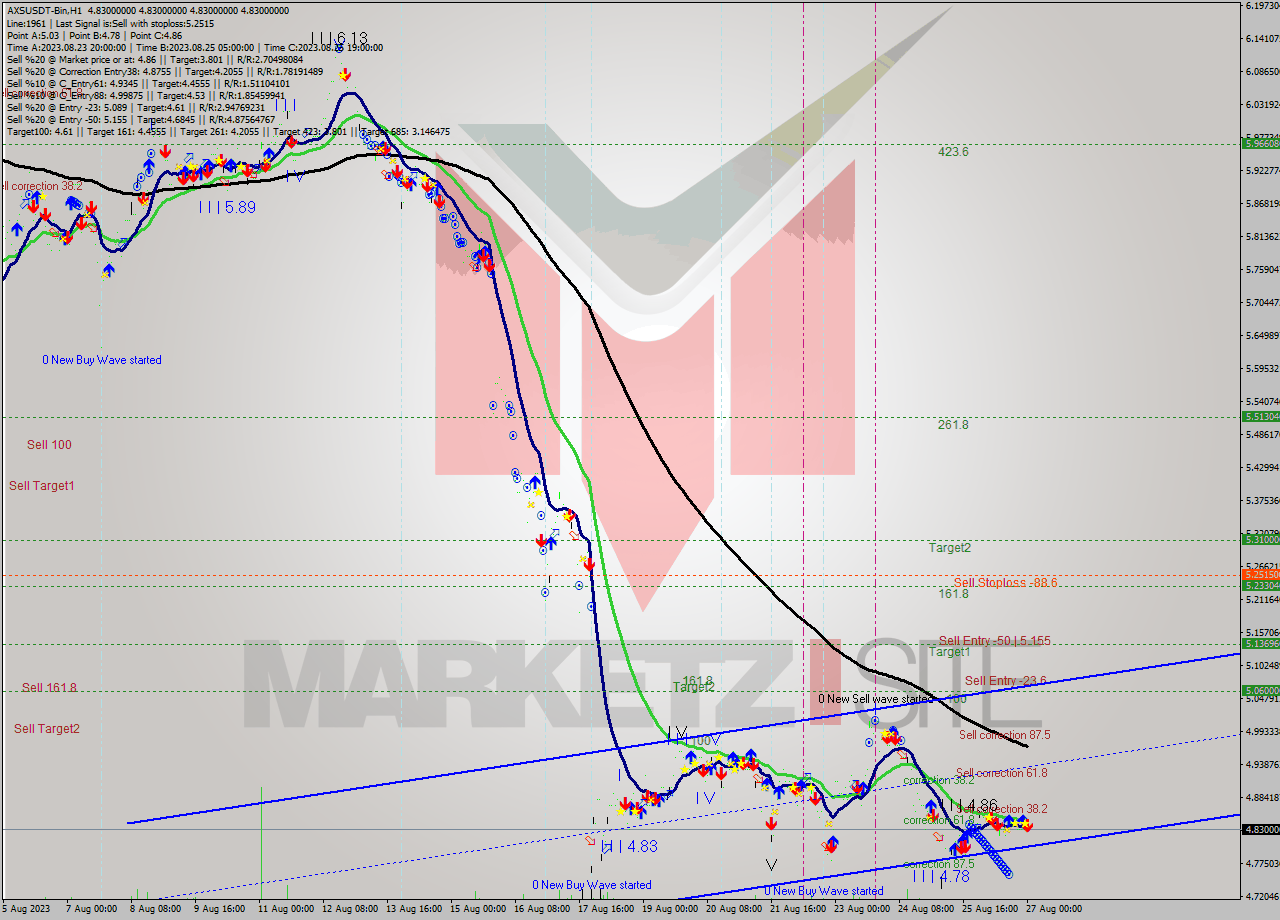Select the hollow red arrow left of 4.83 label
Image resolution: width=1280 pixels, height=920 pixels.
click(x=591, y=841)
